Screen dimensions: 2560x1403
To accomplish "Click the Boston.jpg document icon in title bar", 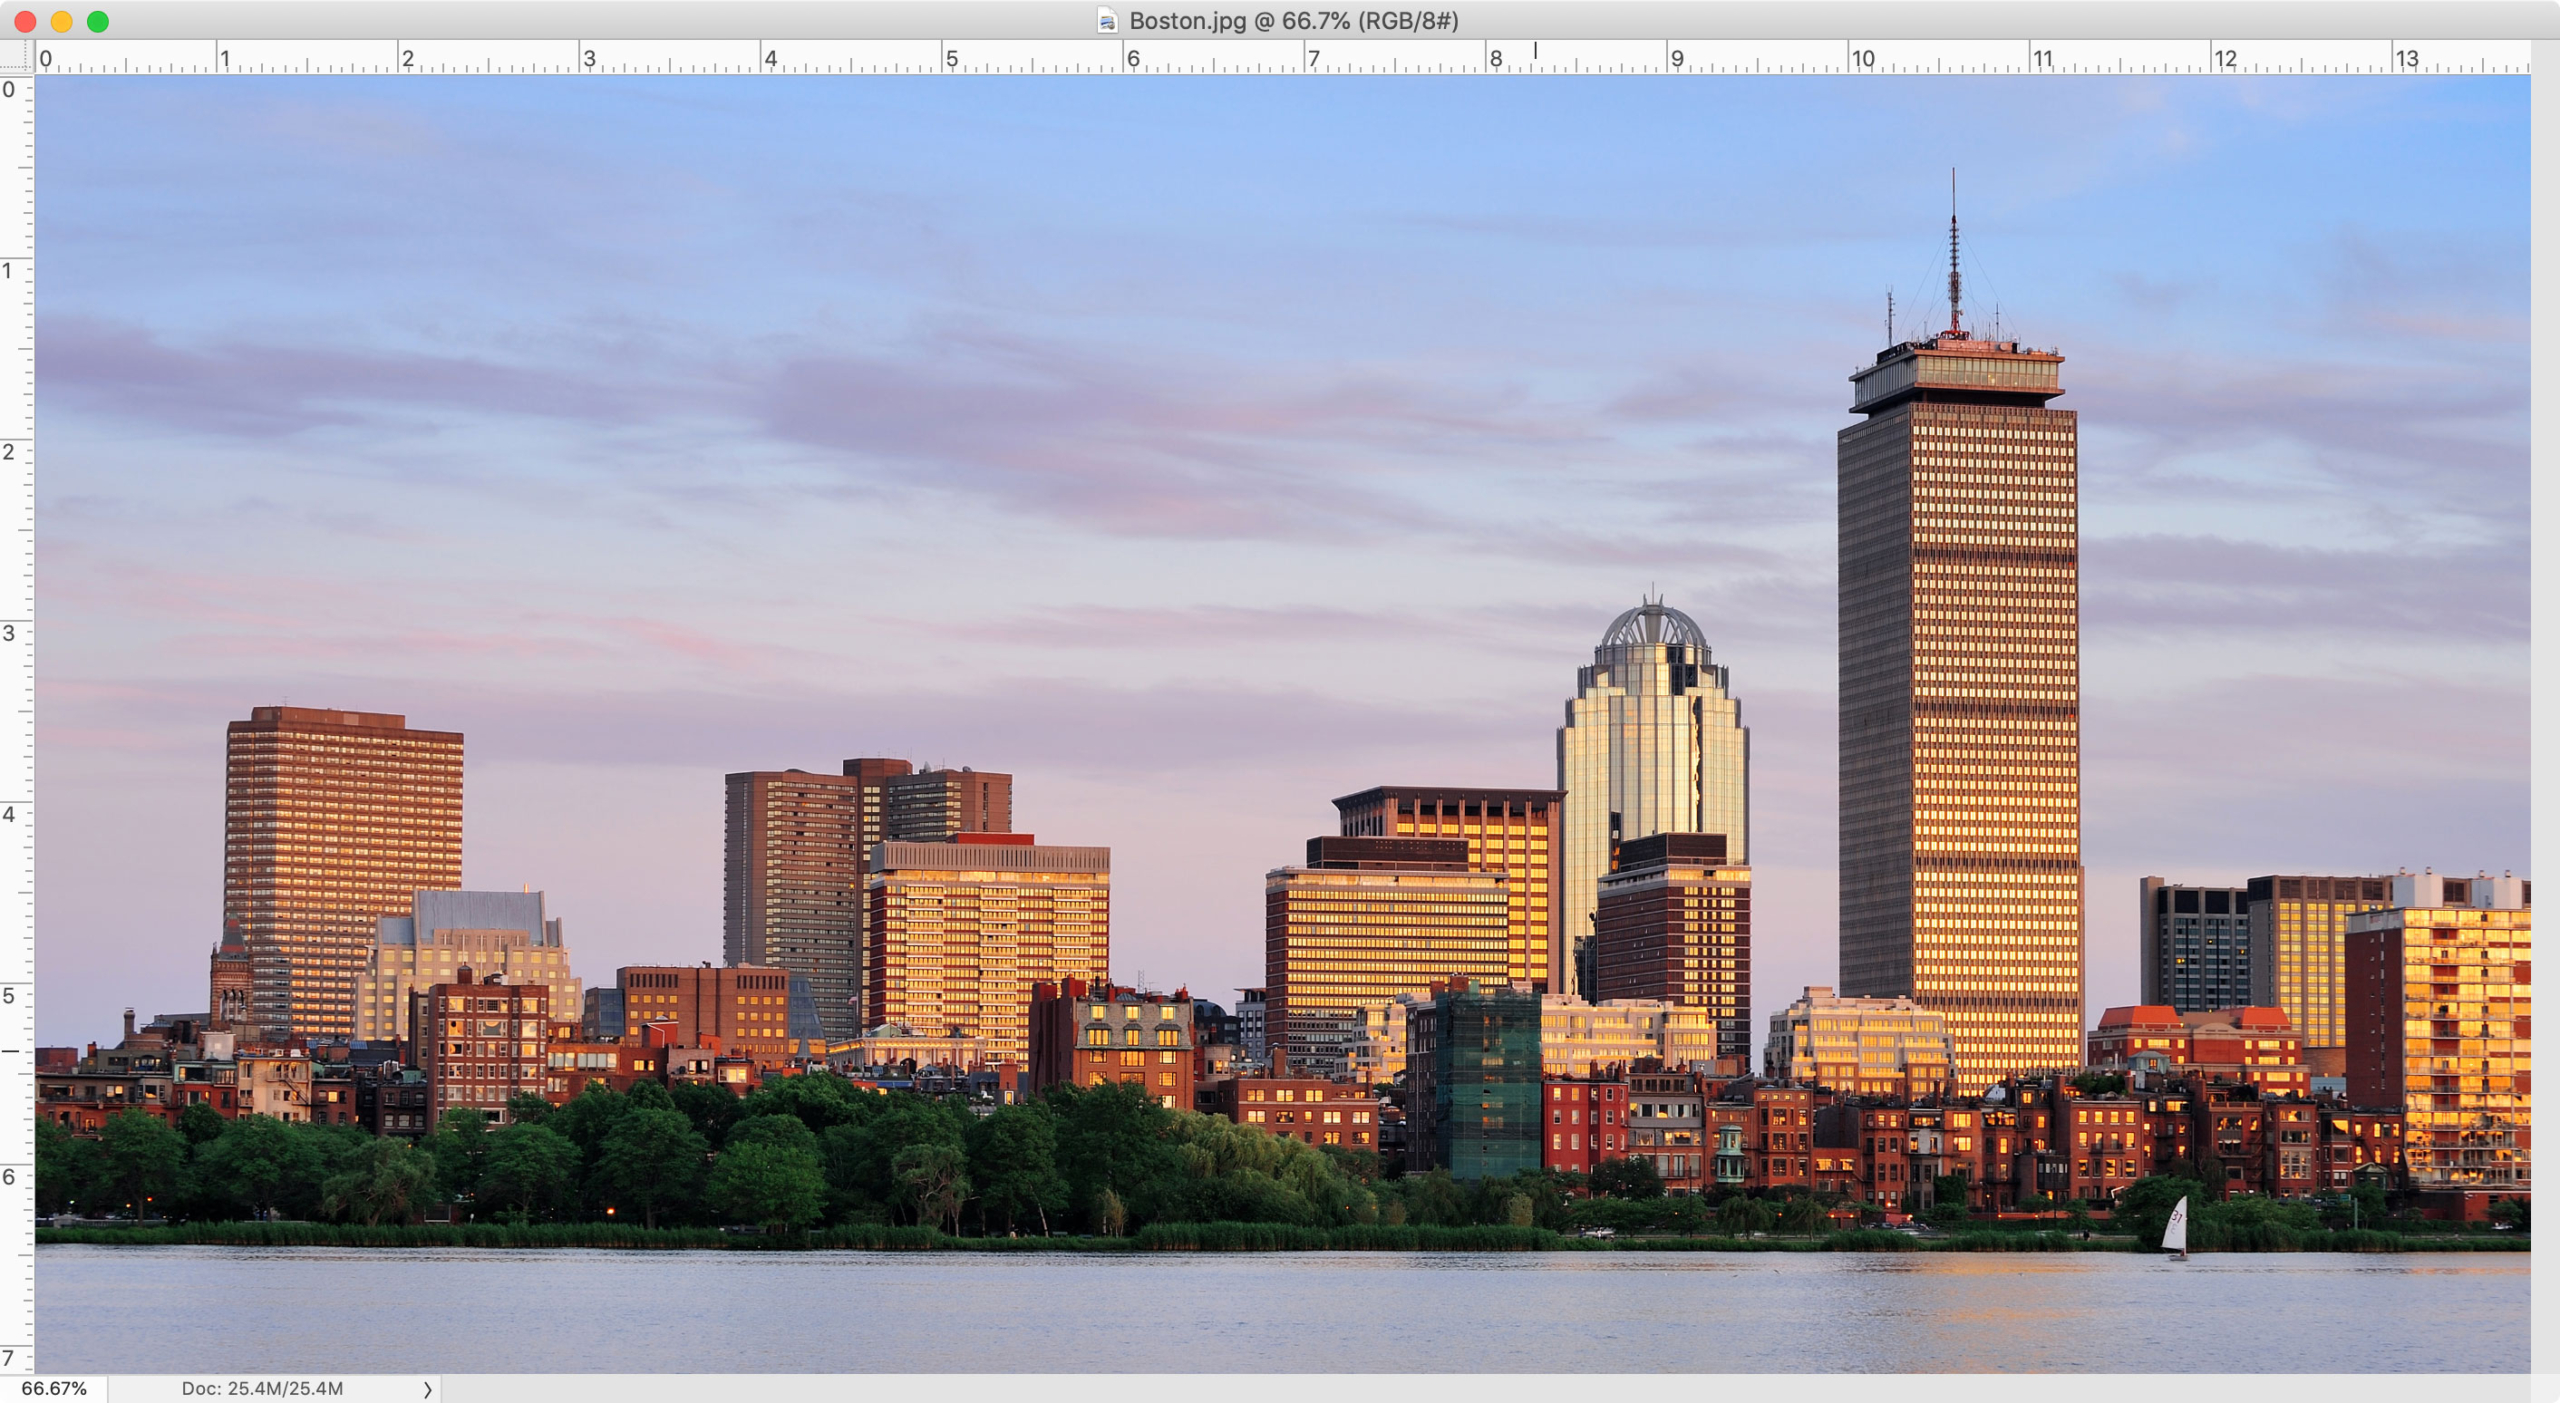I will (x=1107, y=21).
